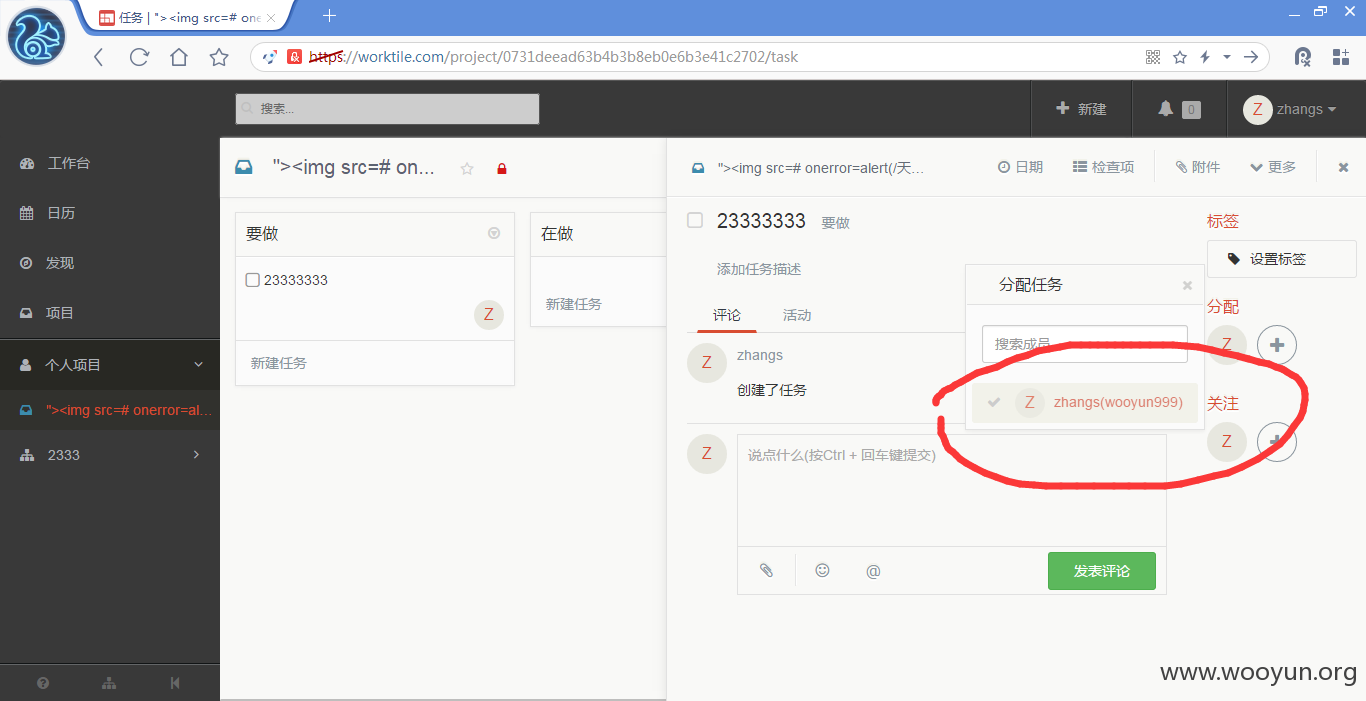Click the lightning speed mode icon
Image resolution: width=1366 pixels, height=701 pixels.
coord(1205,57)
